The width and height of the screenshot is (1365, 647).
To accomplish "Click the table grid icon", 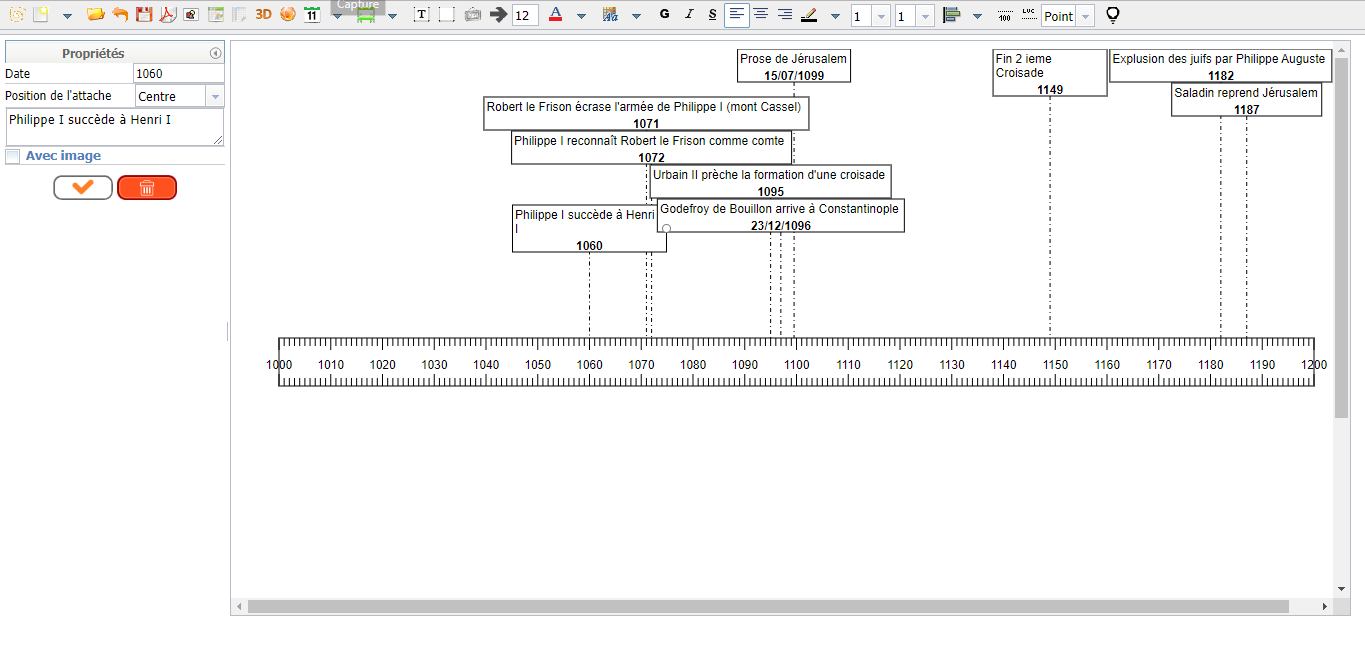I will 215,15.
